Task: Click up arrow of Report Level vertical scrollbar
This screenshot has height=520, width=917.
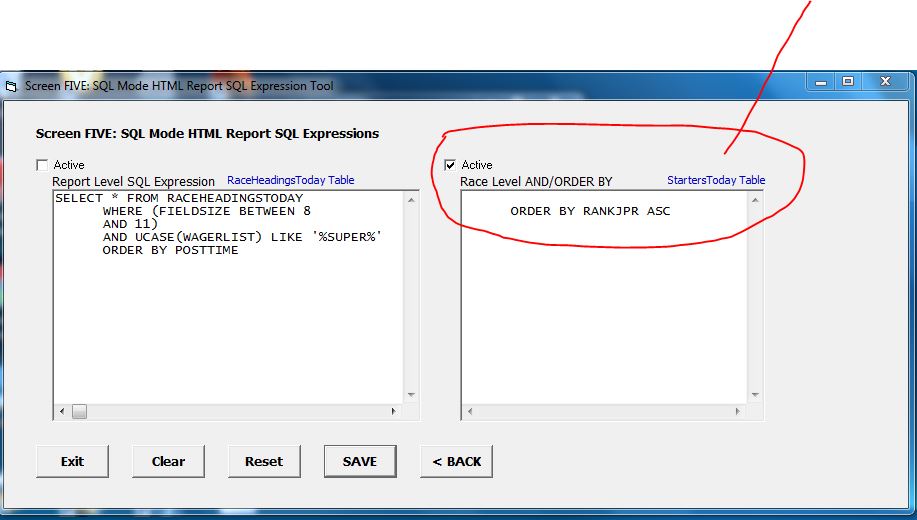Action: (411, 199)
